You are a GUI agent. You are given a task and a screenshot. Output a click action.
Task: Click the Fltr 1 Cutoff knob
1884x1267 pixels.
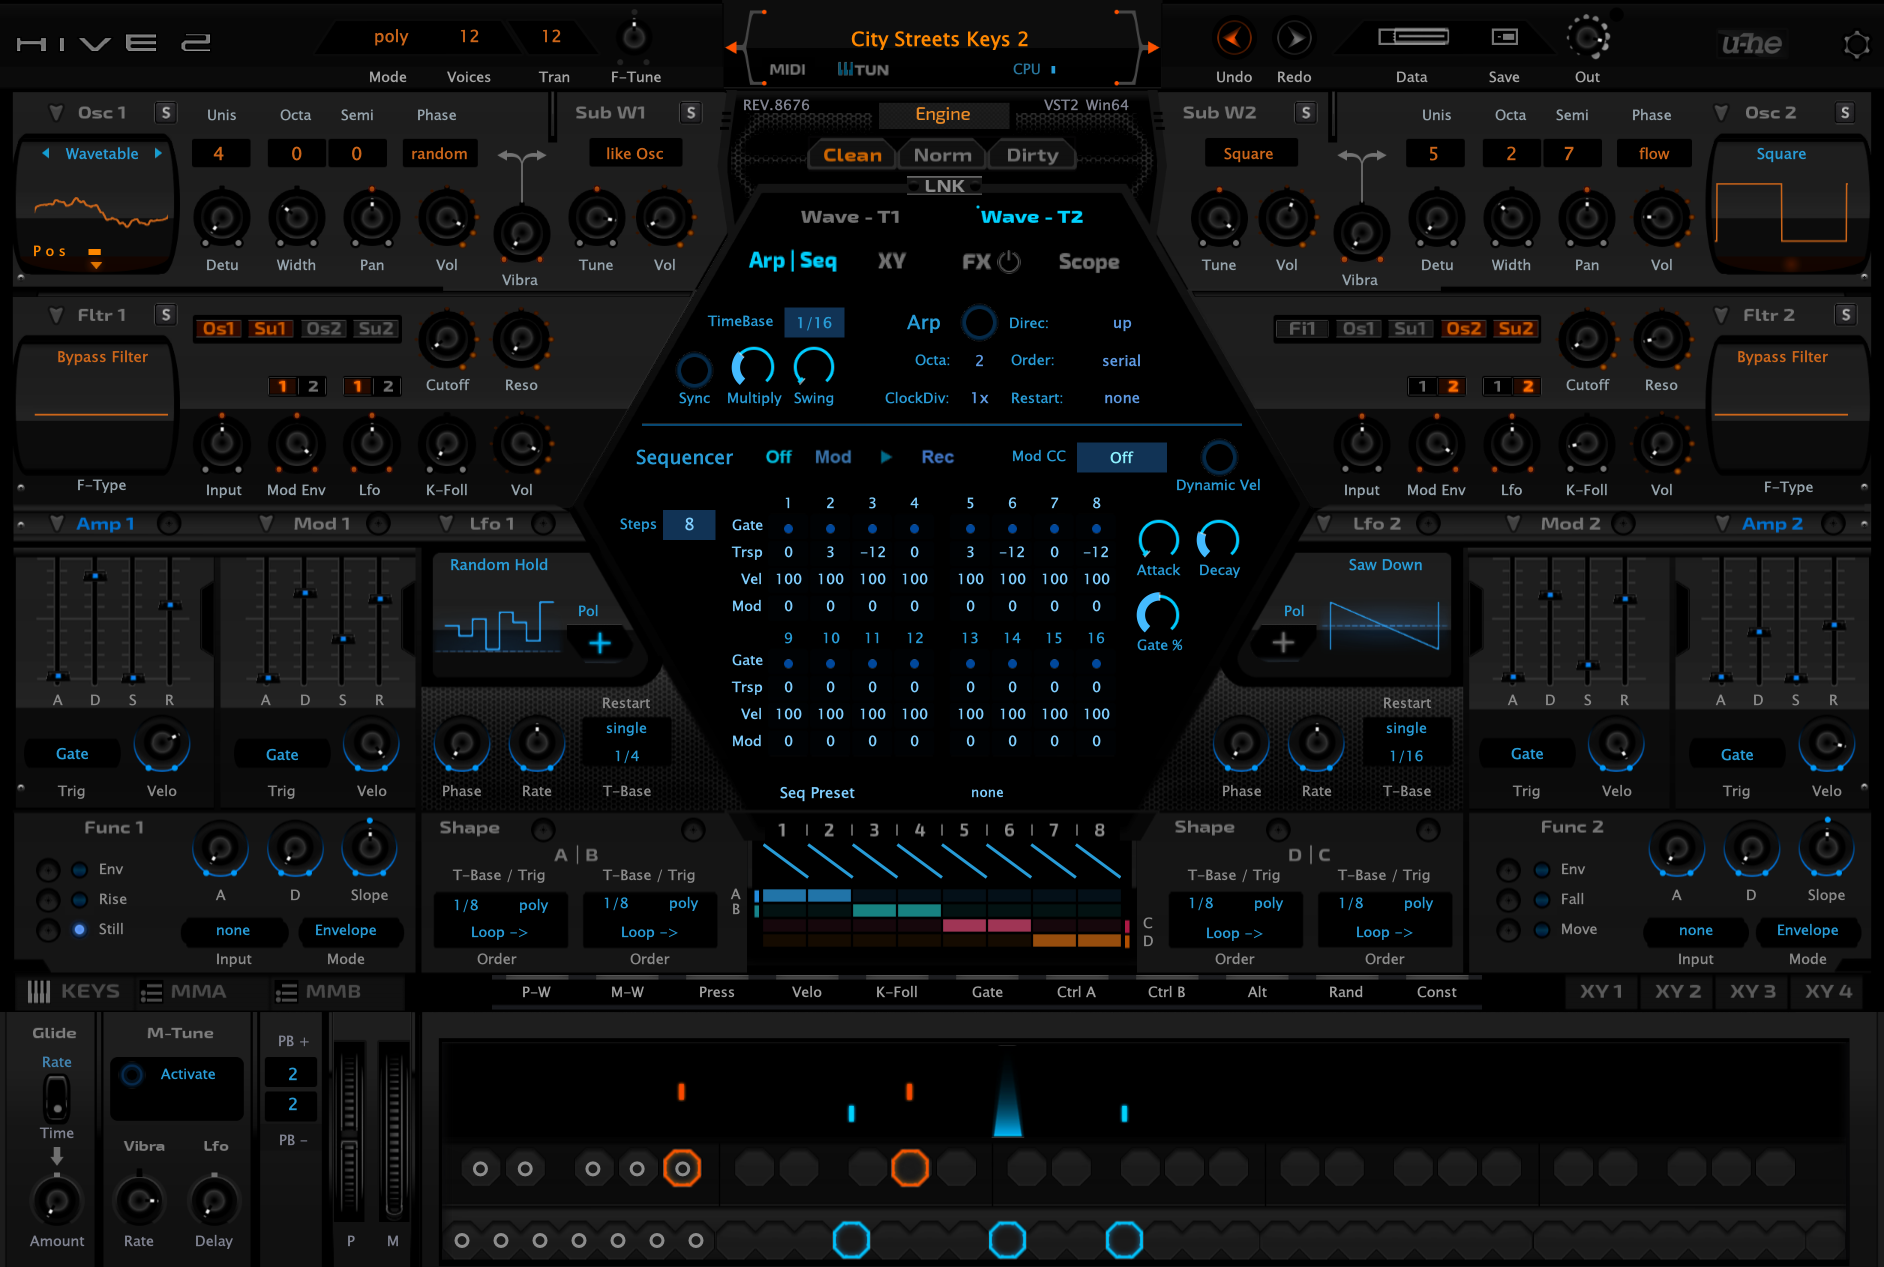(447, 340)
